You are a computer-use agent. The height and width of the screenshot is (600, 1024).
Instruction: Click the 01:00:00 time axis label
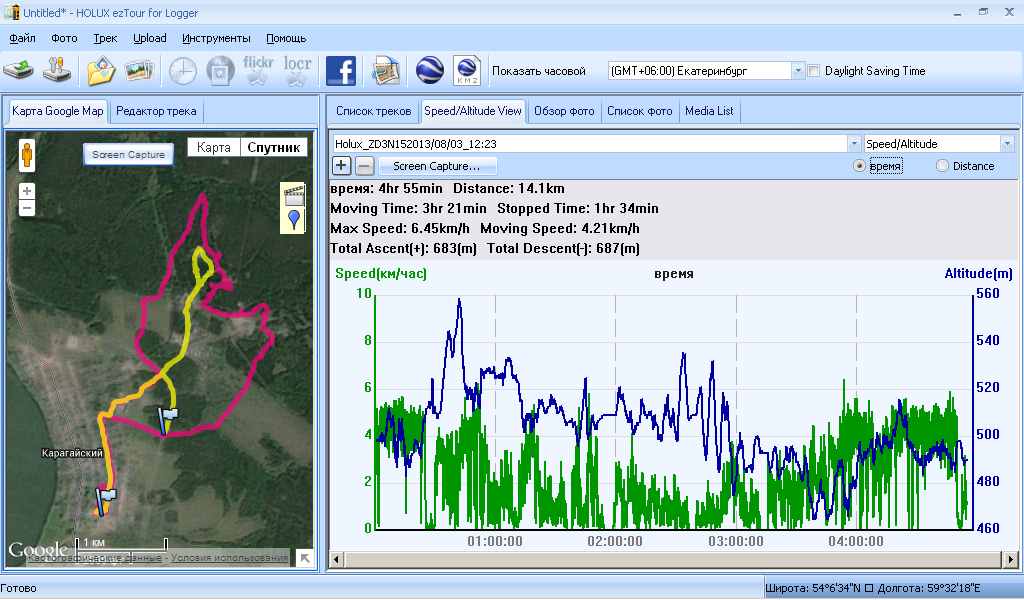[494, 541]
